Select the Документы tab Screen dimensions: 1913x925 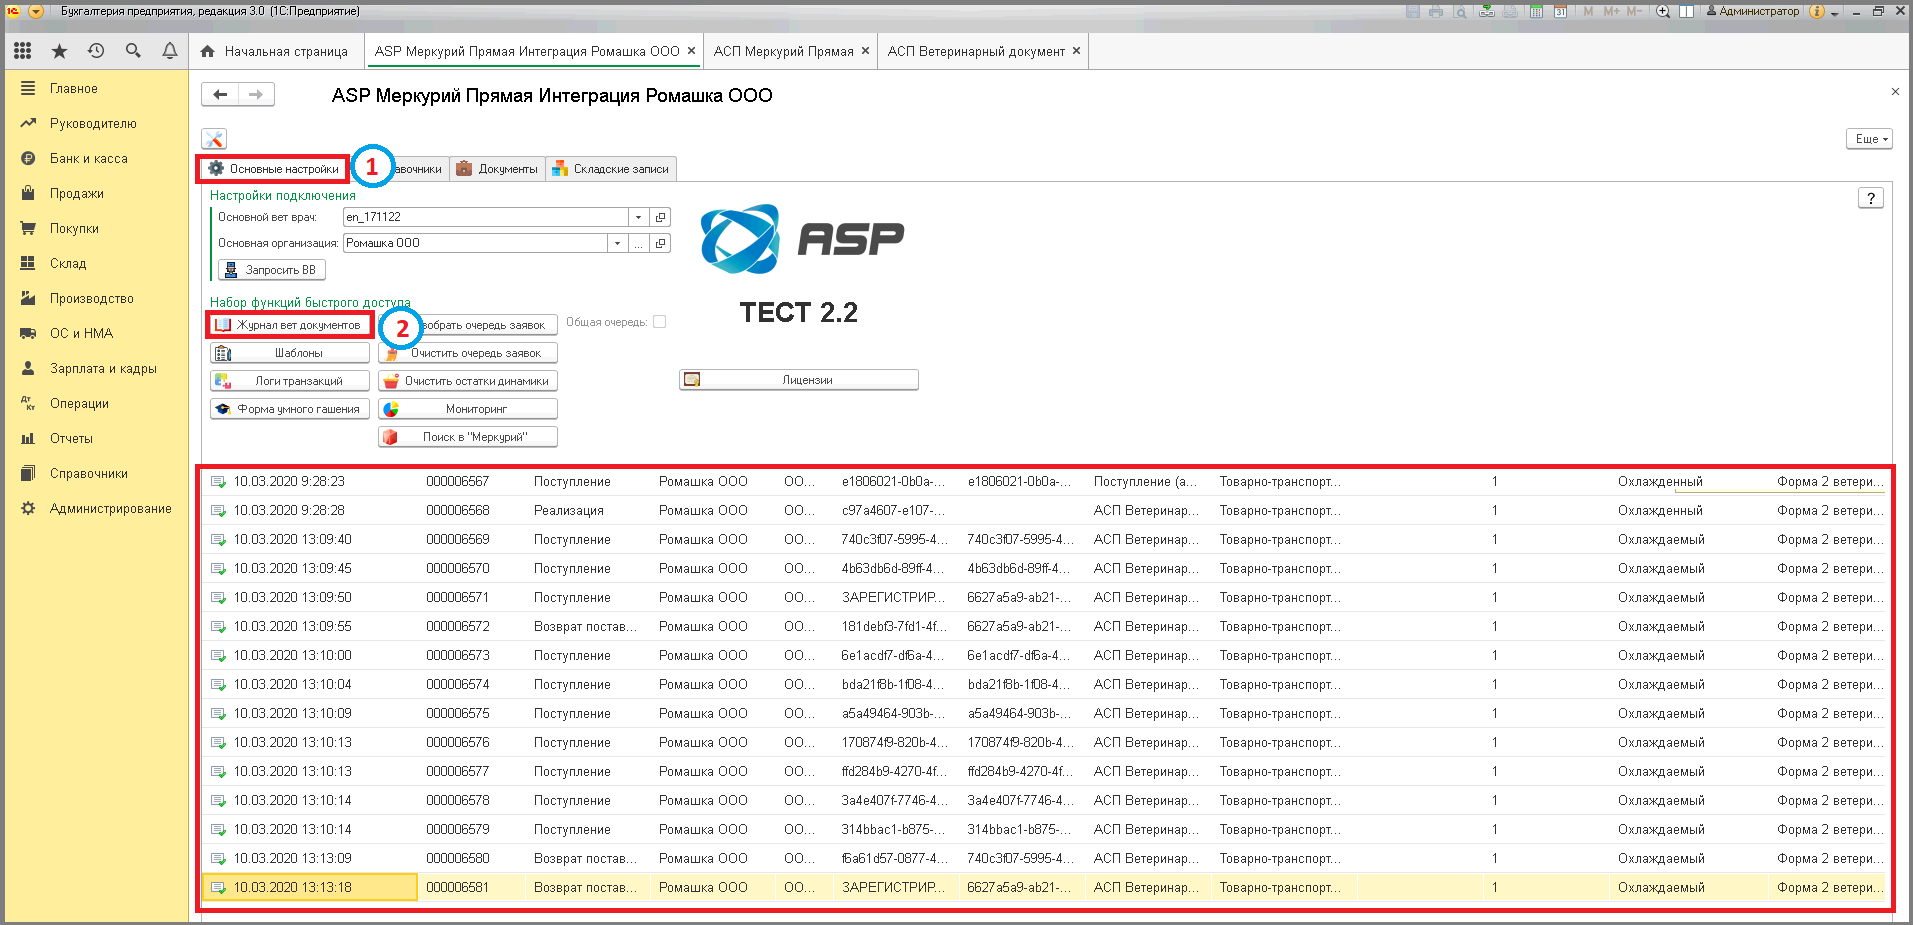(x=497, y=169)
